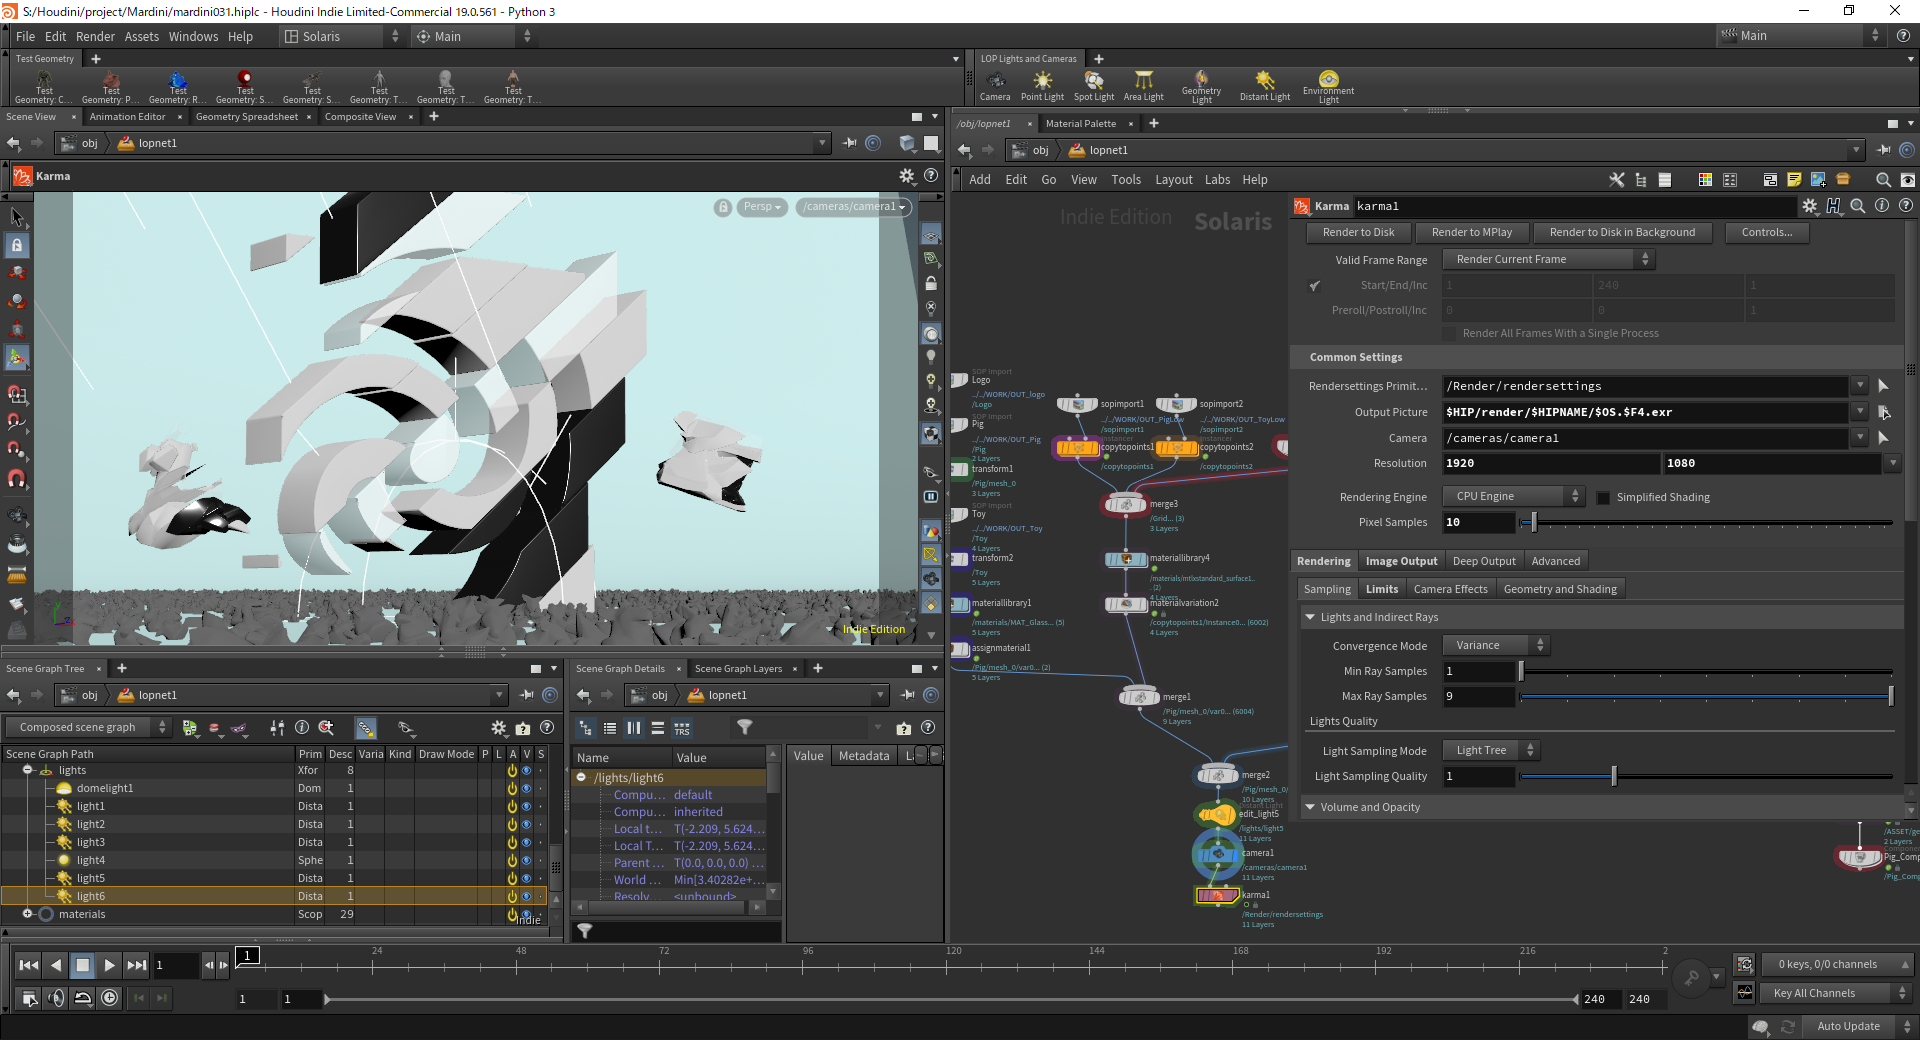
Task: Enable the Simplified Shading checkbox
Action: 1603,498
